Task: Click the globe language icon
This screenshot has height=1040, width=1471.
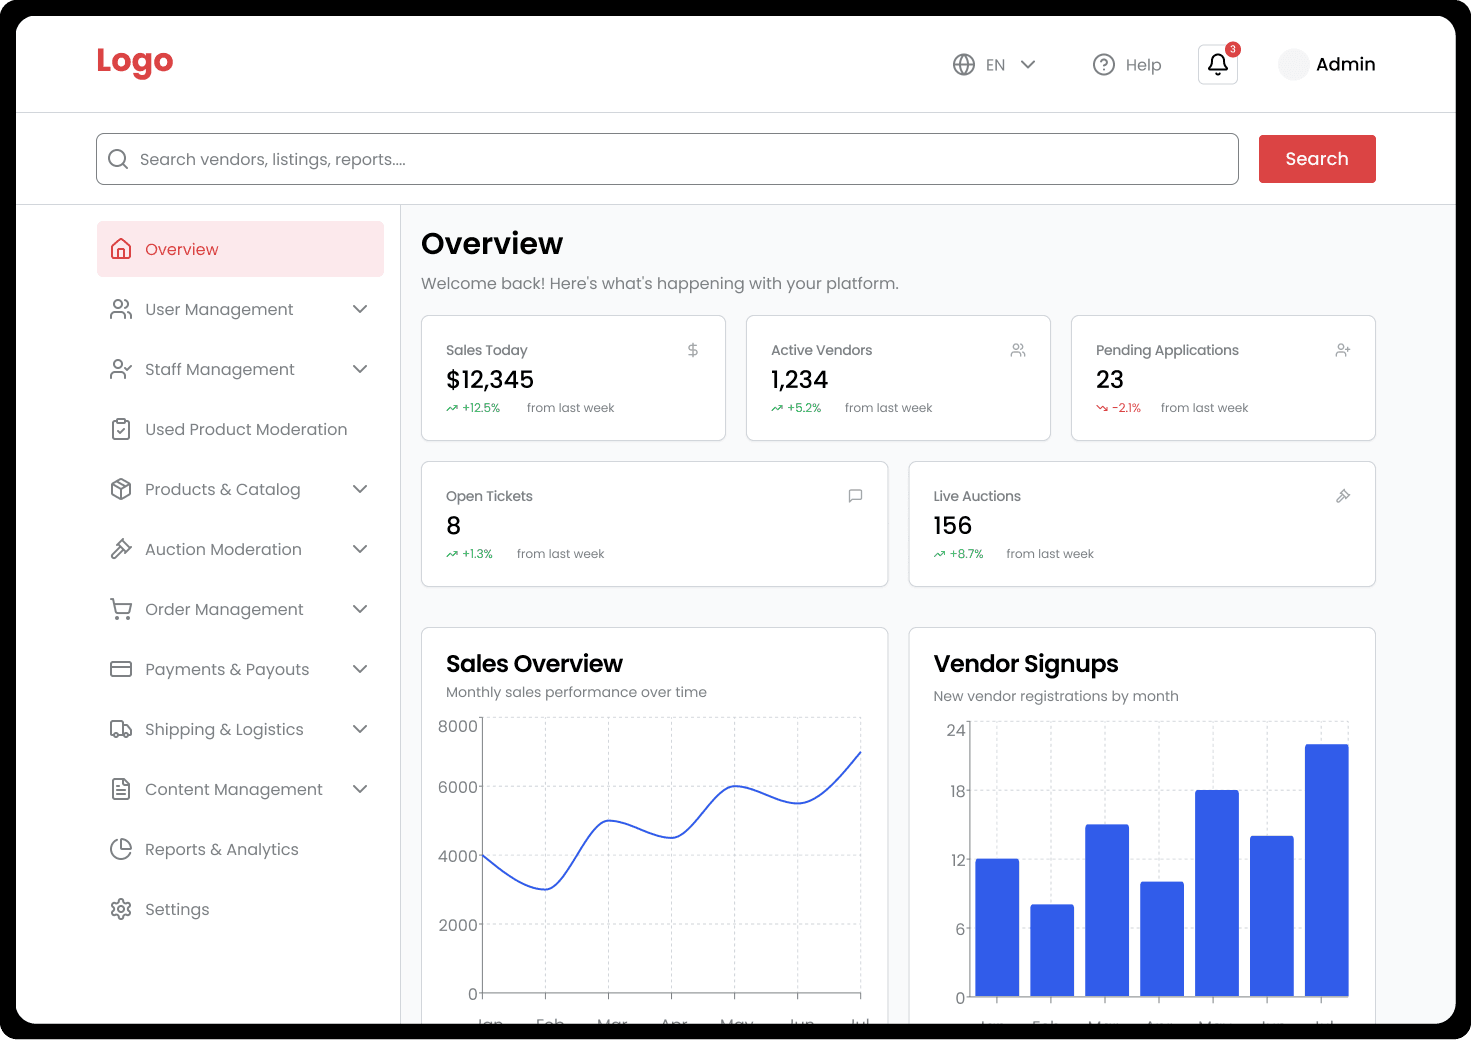Action: pos(963,65)
